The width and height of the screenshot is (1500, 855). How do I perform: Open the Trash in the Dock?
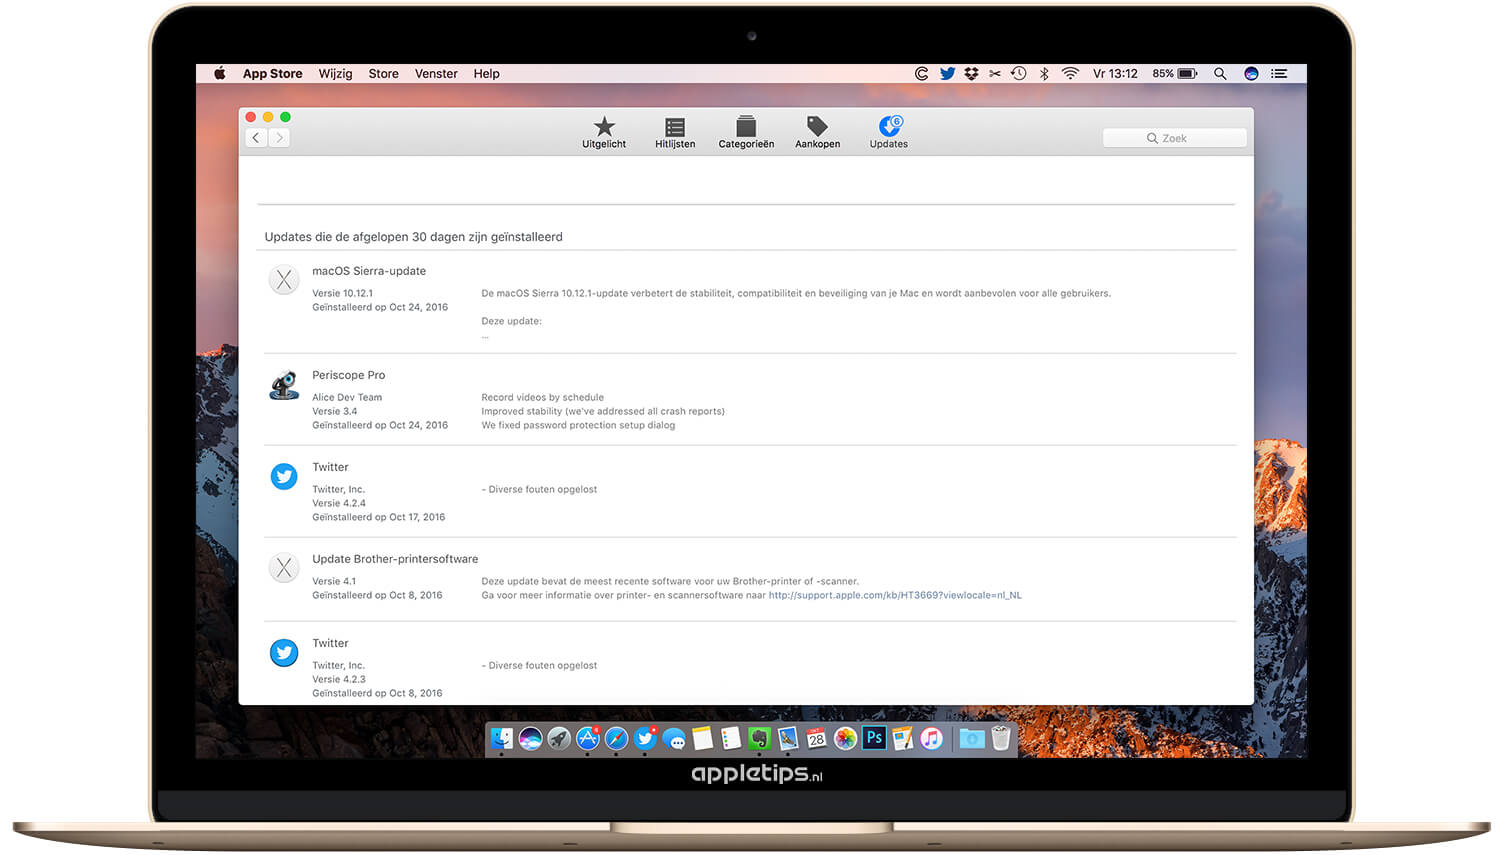[x=1000, y=738]
